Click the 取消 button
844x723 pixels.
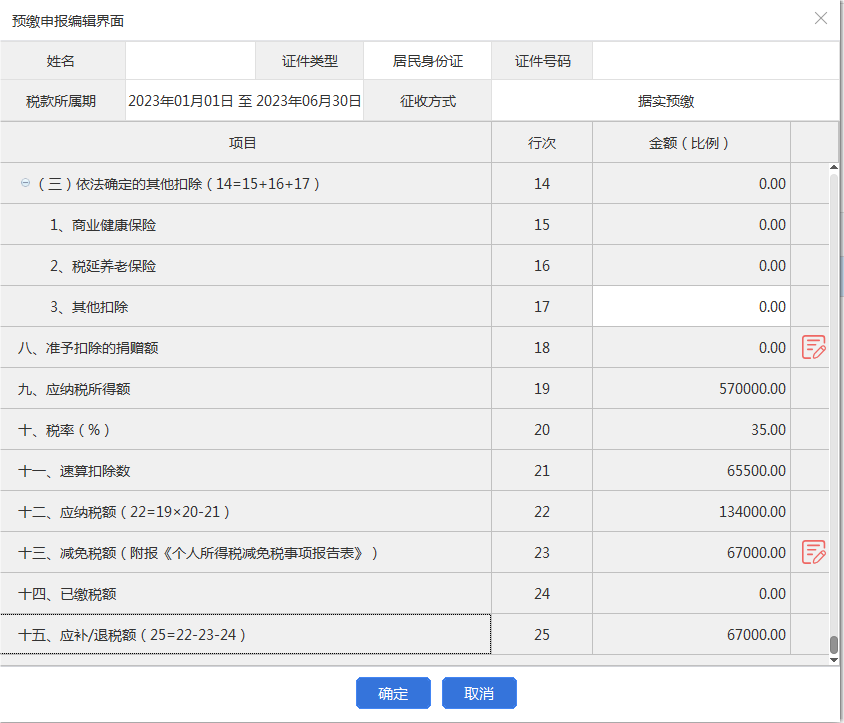[479, 693]
